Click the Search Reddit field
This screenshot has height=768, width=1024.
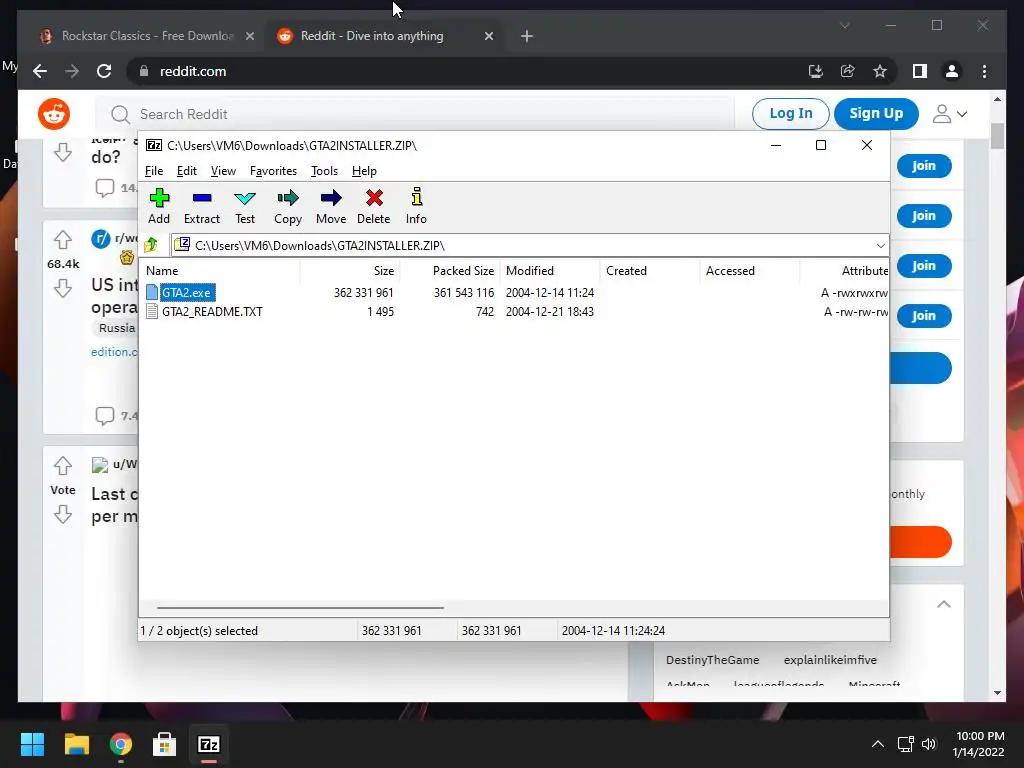[415, 114]
